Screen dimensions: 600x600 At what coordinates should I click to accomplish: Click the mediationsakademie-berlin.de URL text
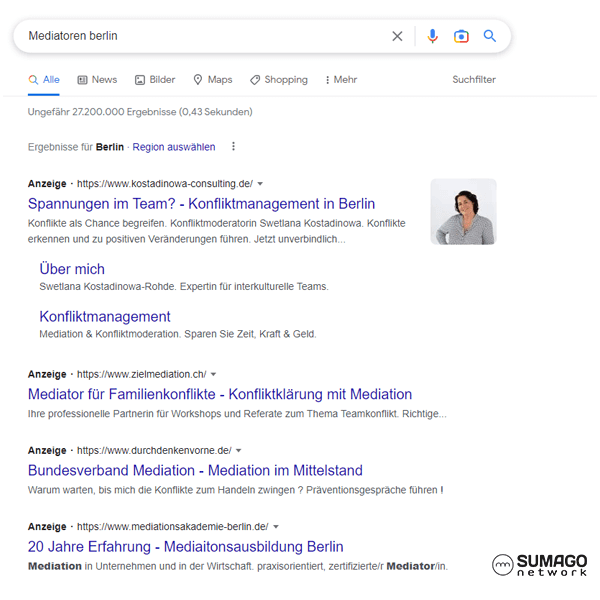coord(173,527)
